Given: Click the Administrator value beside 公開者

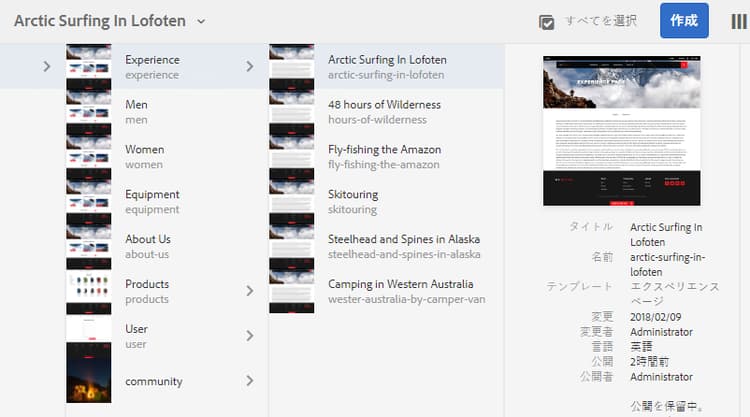Looking at the screenshot, I should click(x=661, y=377).
